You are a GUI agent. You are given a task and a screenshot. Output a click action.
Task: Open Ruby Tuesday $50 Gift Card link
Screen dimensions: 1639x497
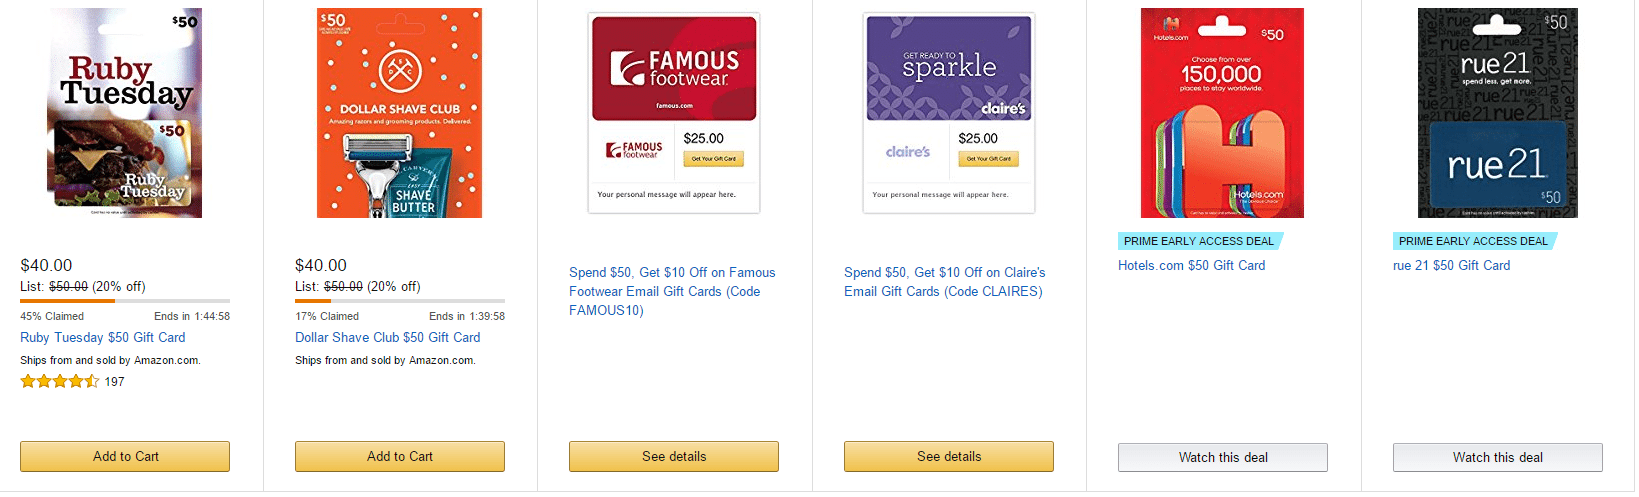tap(103, 338)
